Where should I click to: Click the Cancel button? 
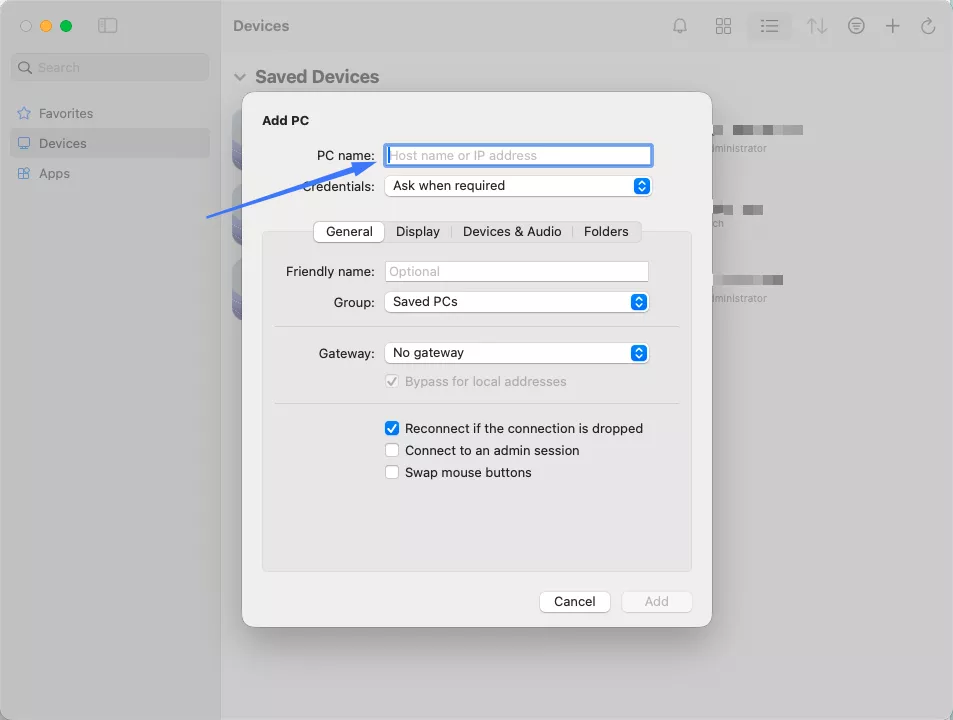[575, 601]
